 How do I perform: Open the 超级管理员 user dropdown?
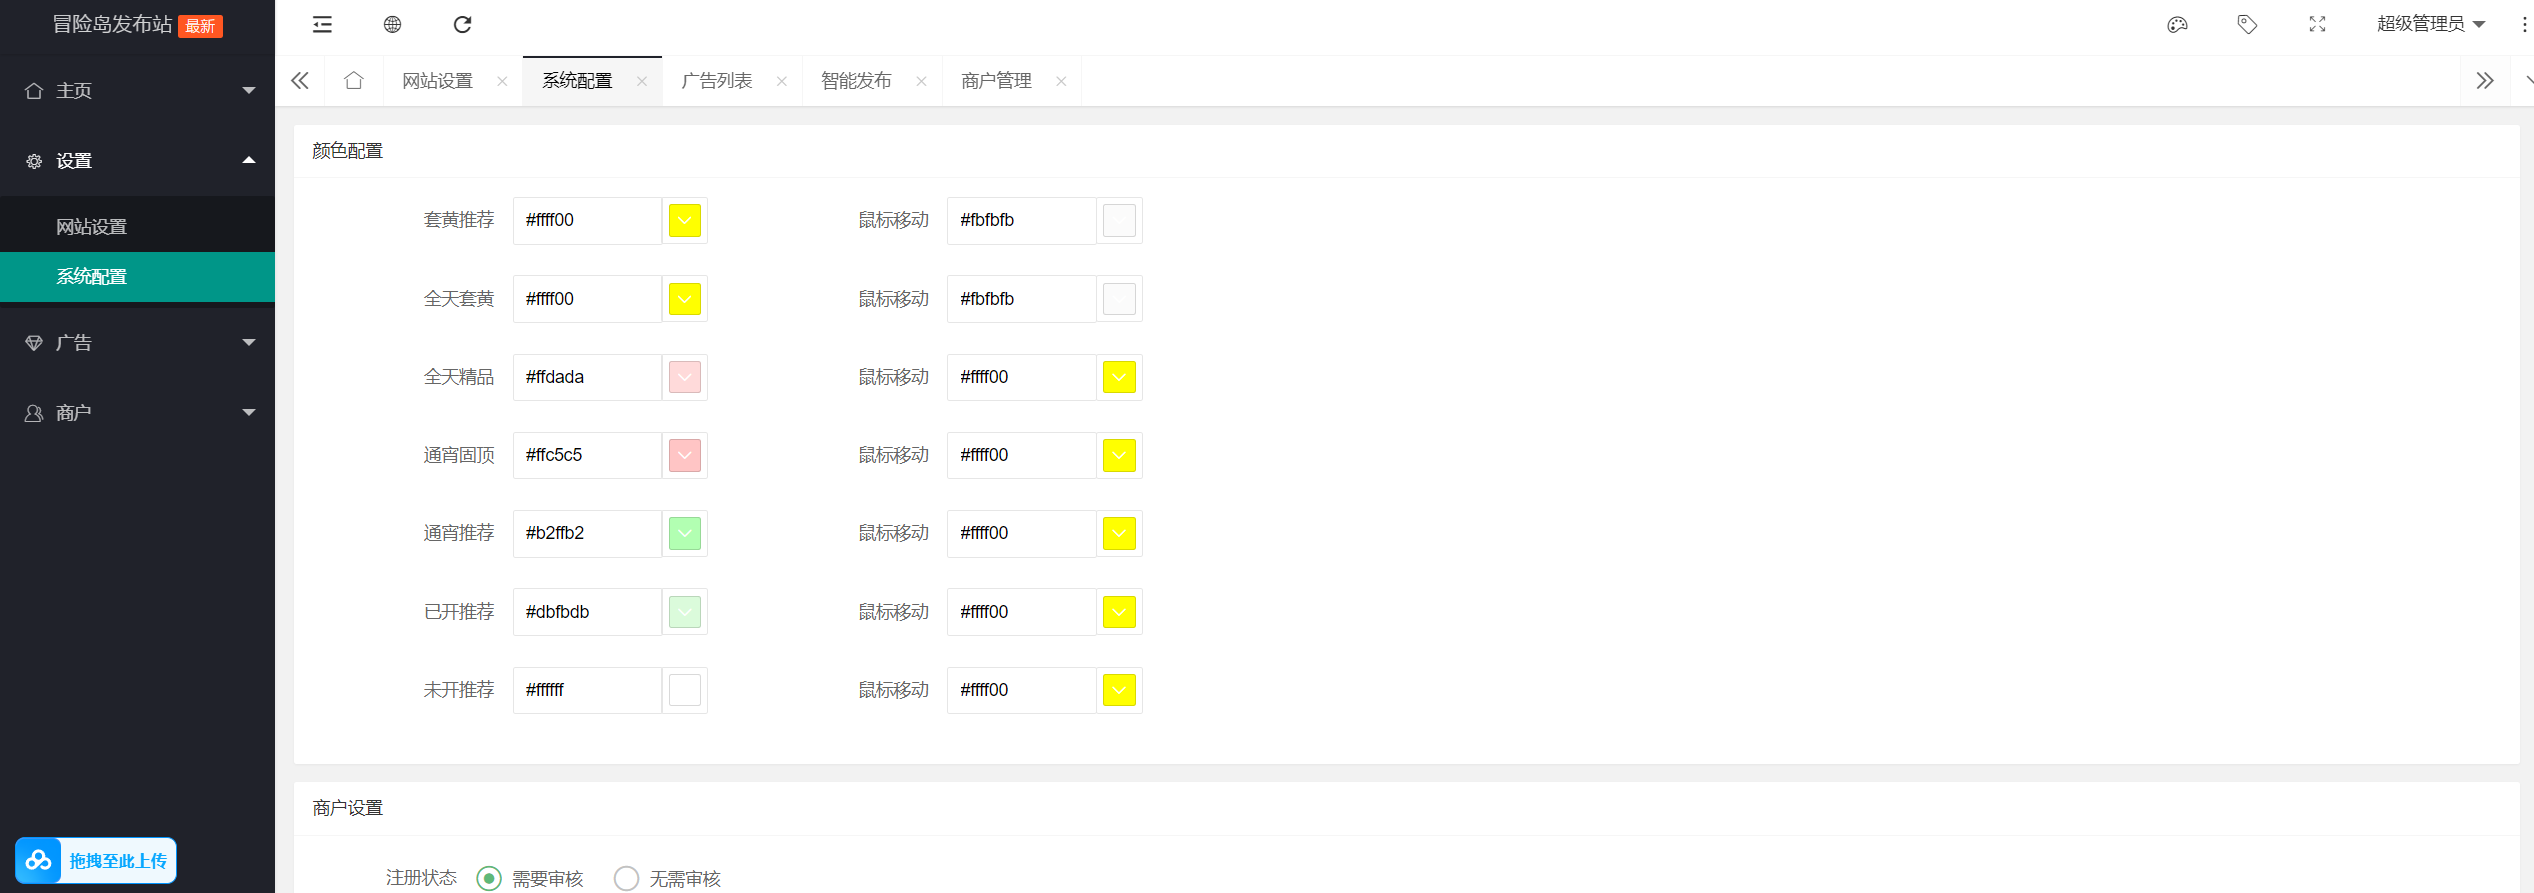[x=2431, y=24]
